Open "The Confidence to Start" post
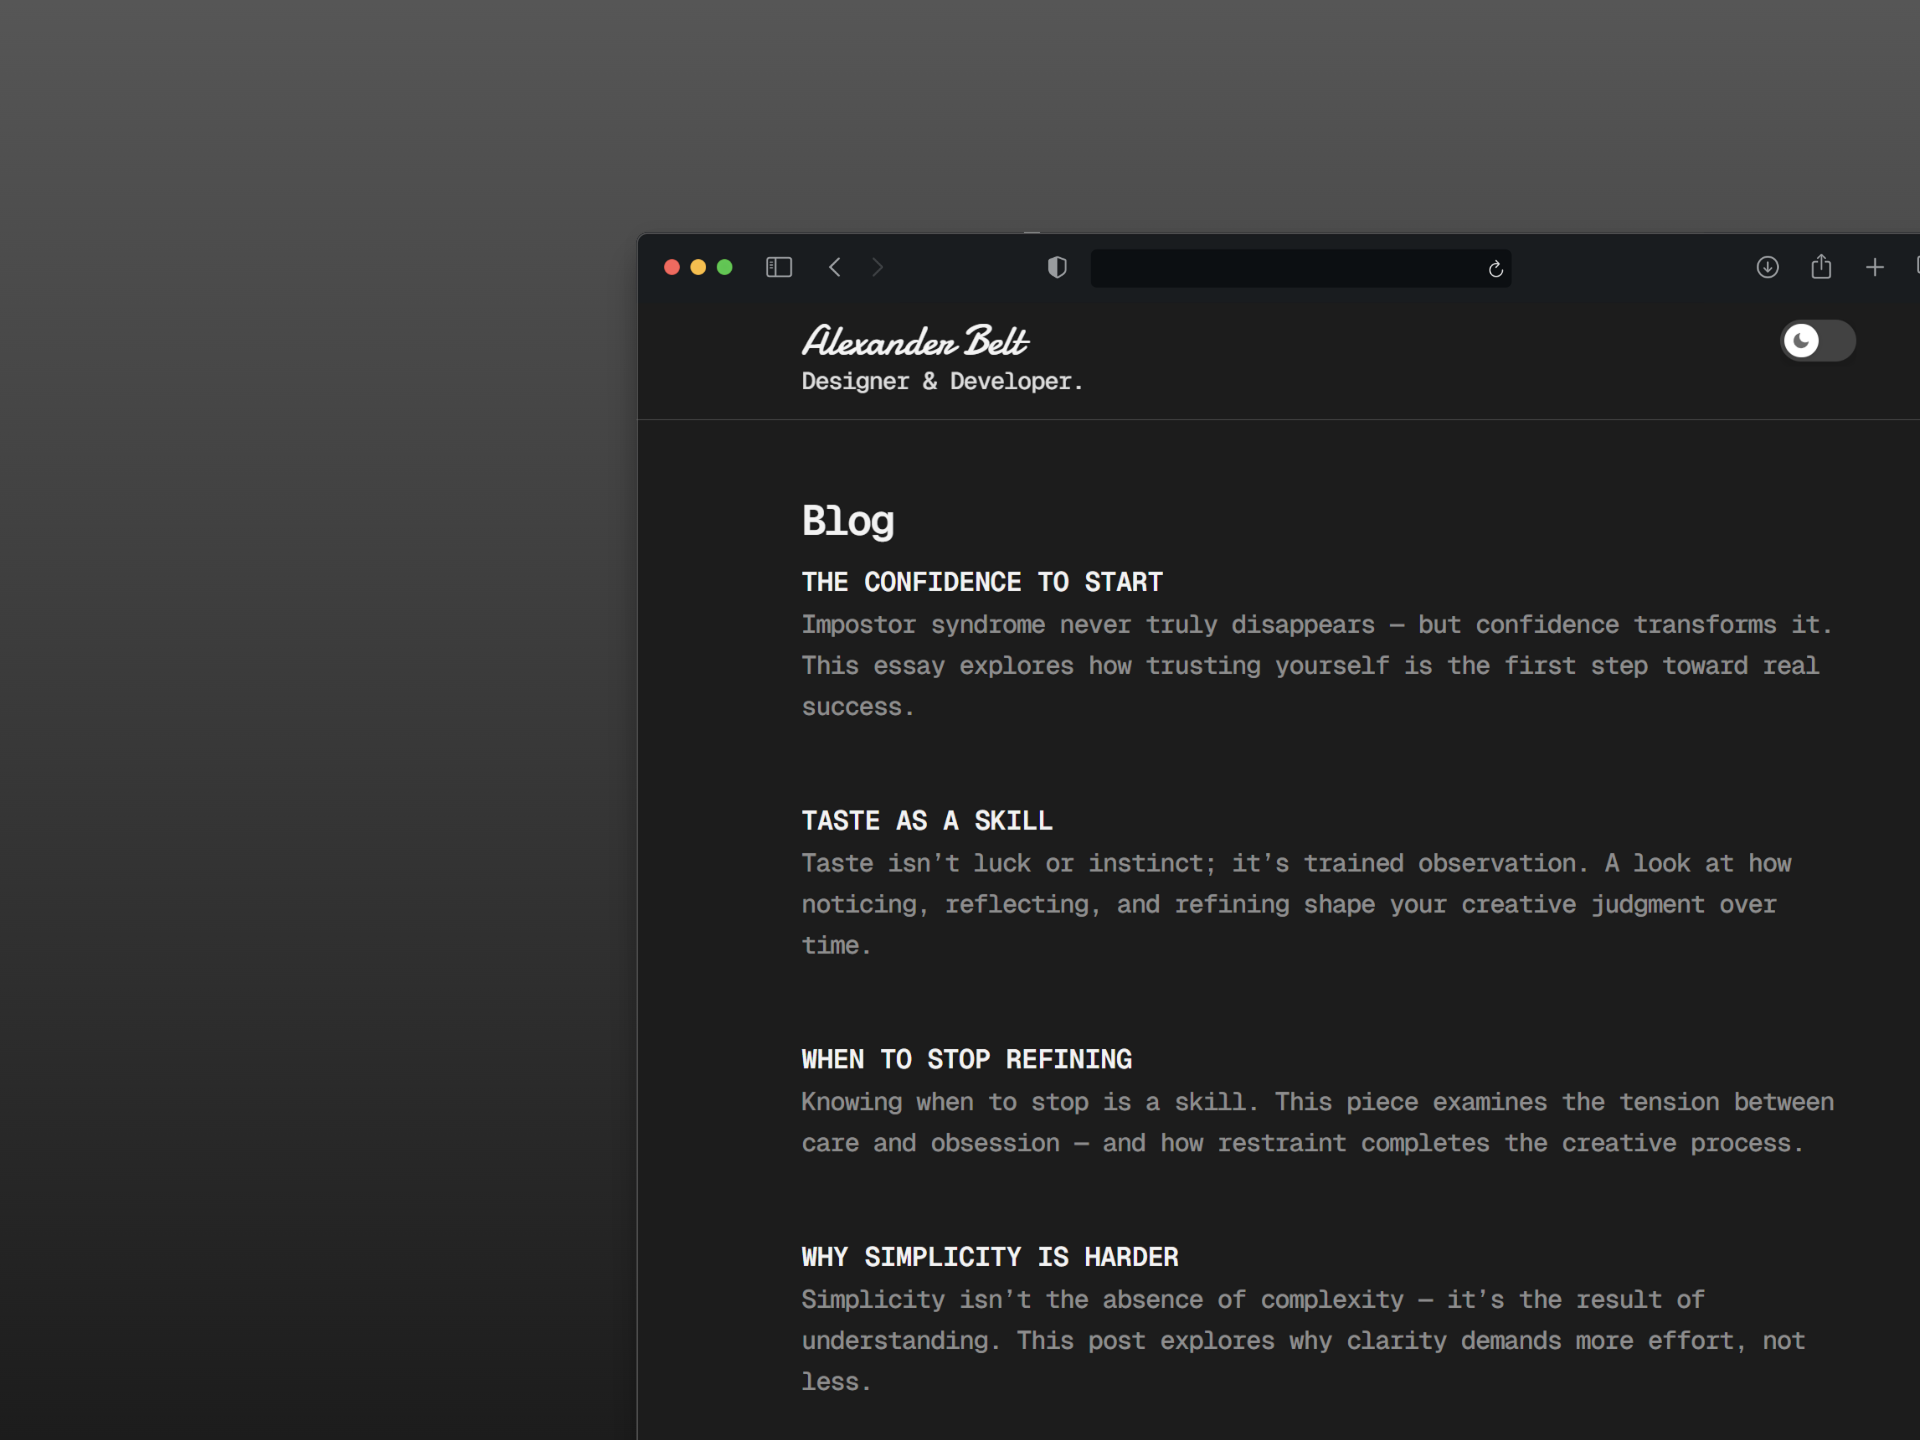The width and height of the screenshot is (1920, 1440). [981, 582]
